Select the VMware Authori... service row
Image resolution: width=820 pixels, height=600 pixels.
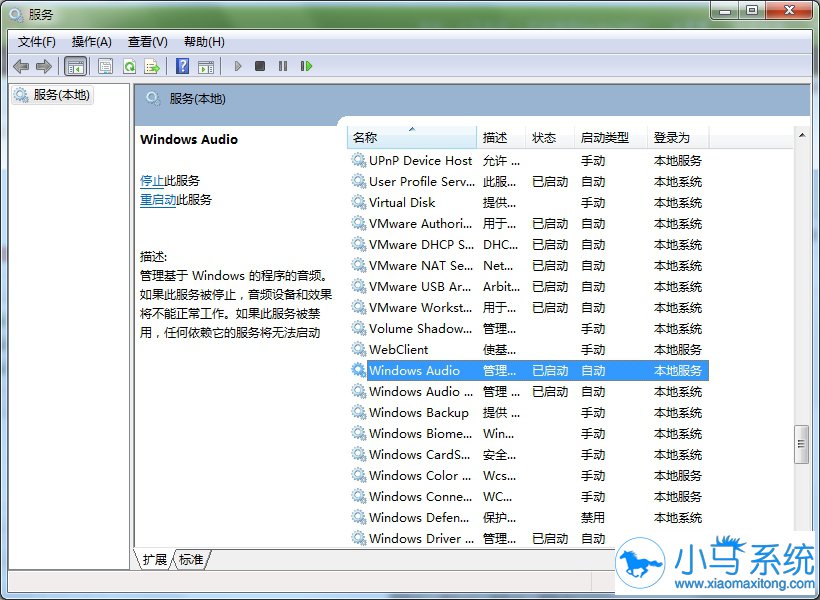tap(528, 223)
